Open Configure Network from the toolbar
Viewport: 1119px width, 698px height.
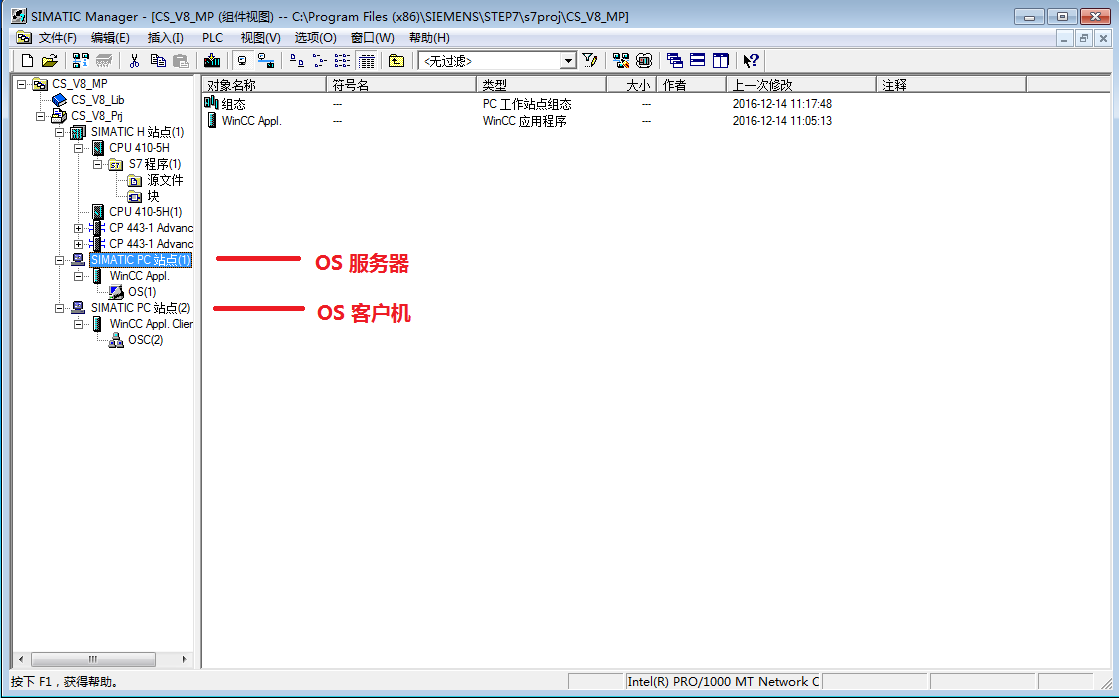tap(621, 61)
